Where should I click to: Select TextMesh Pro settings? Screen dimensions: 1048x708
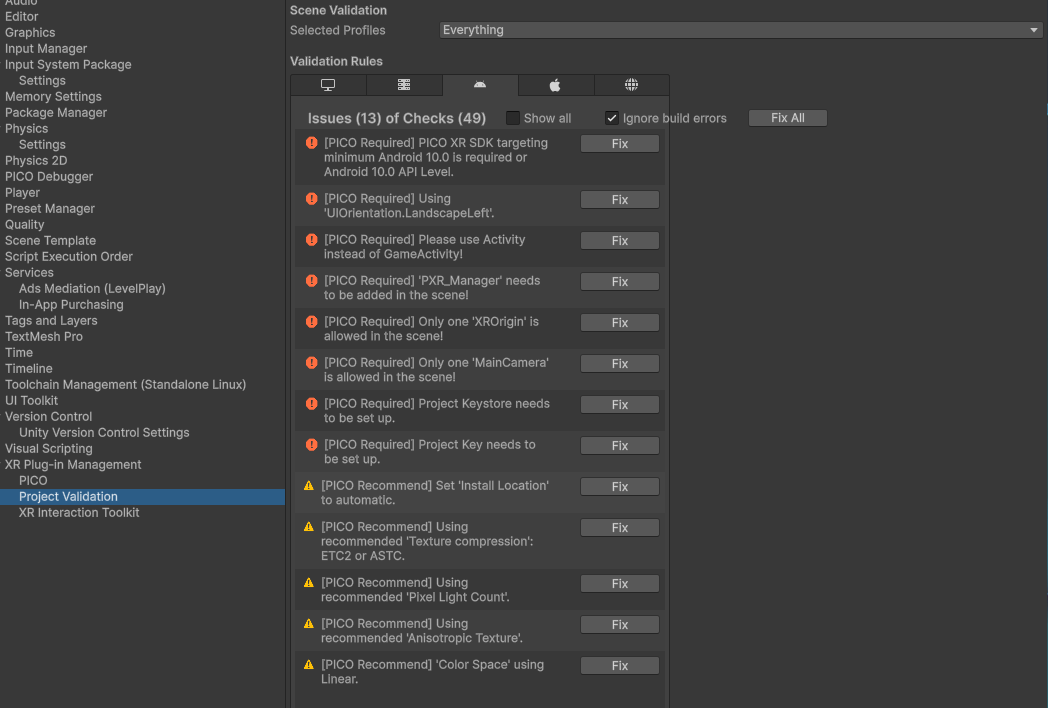pos(44,337)
